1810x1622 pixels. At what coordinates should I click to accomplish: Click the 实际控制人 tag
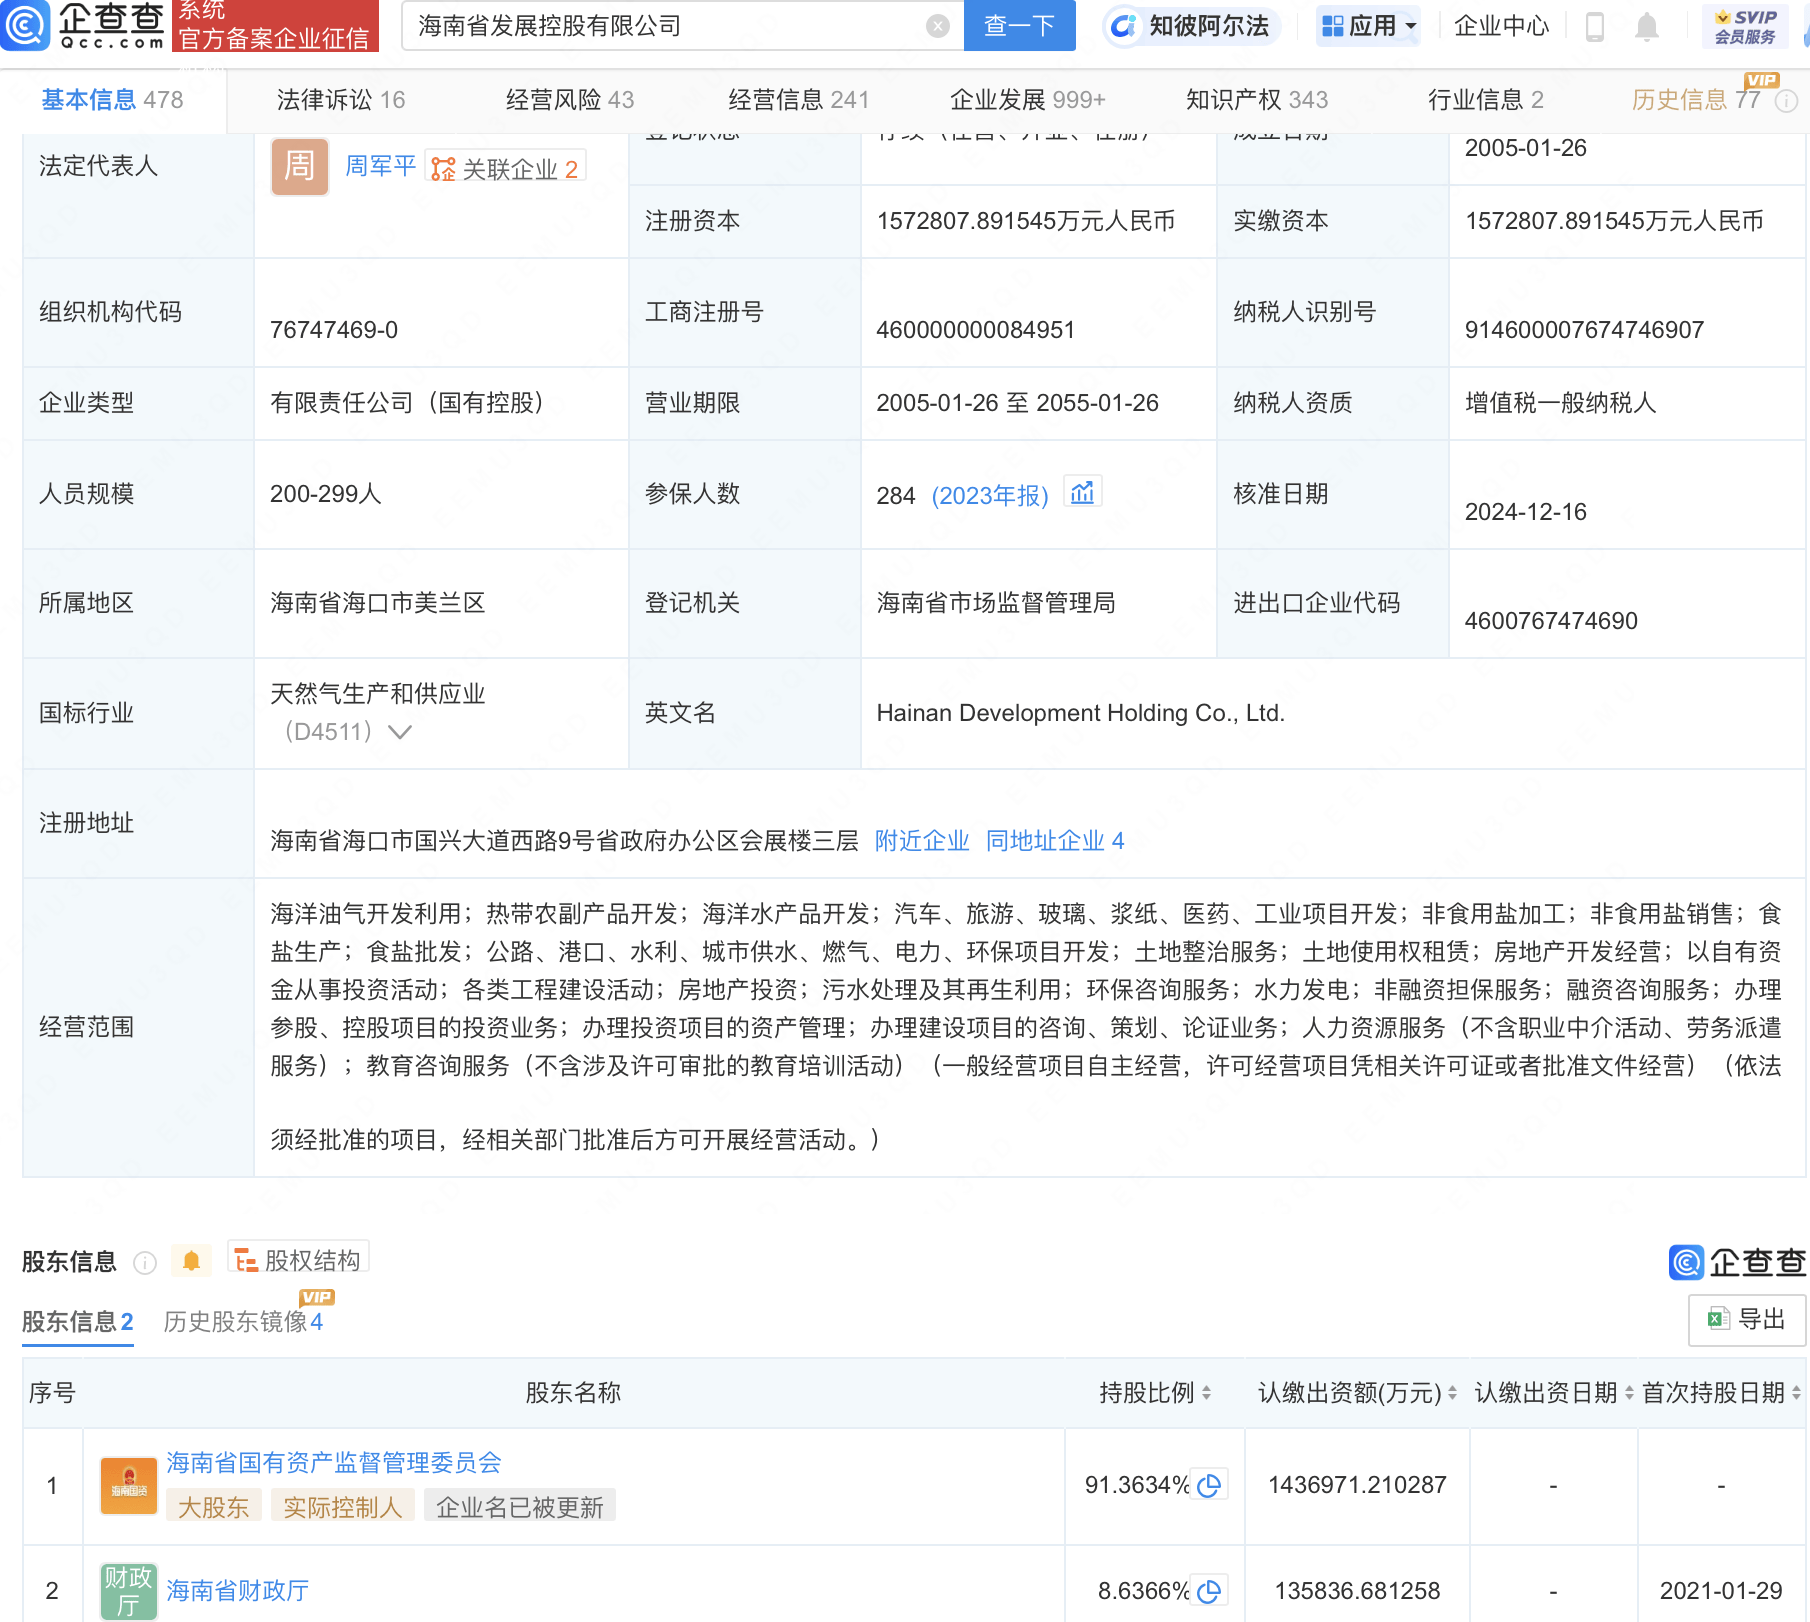pos(342,1507)
